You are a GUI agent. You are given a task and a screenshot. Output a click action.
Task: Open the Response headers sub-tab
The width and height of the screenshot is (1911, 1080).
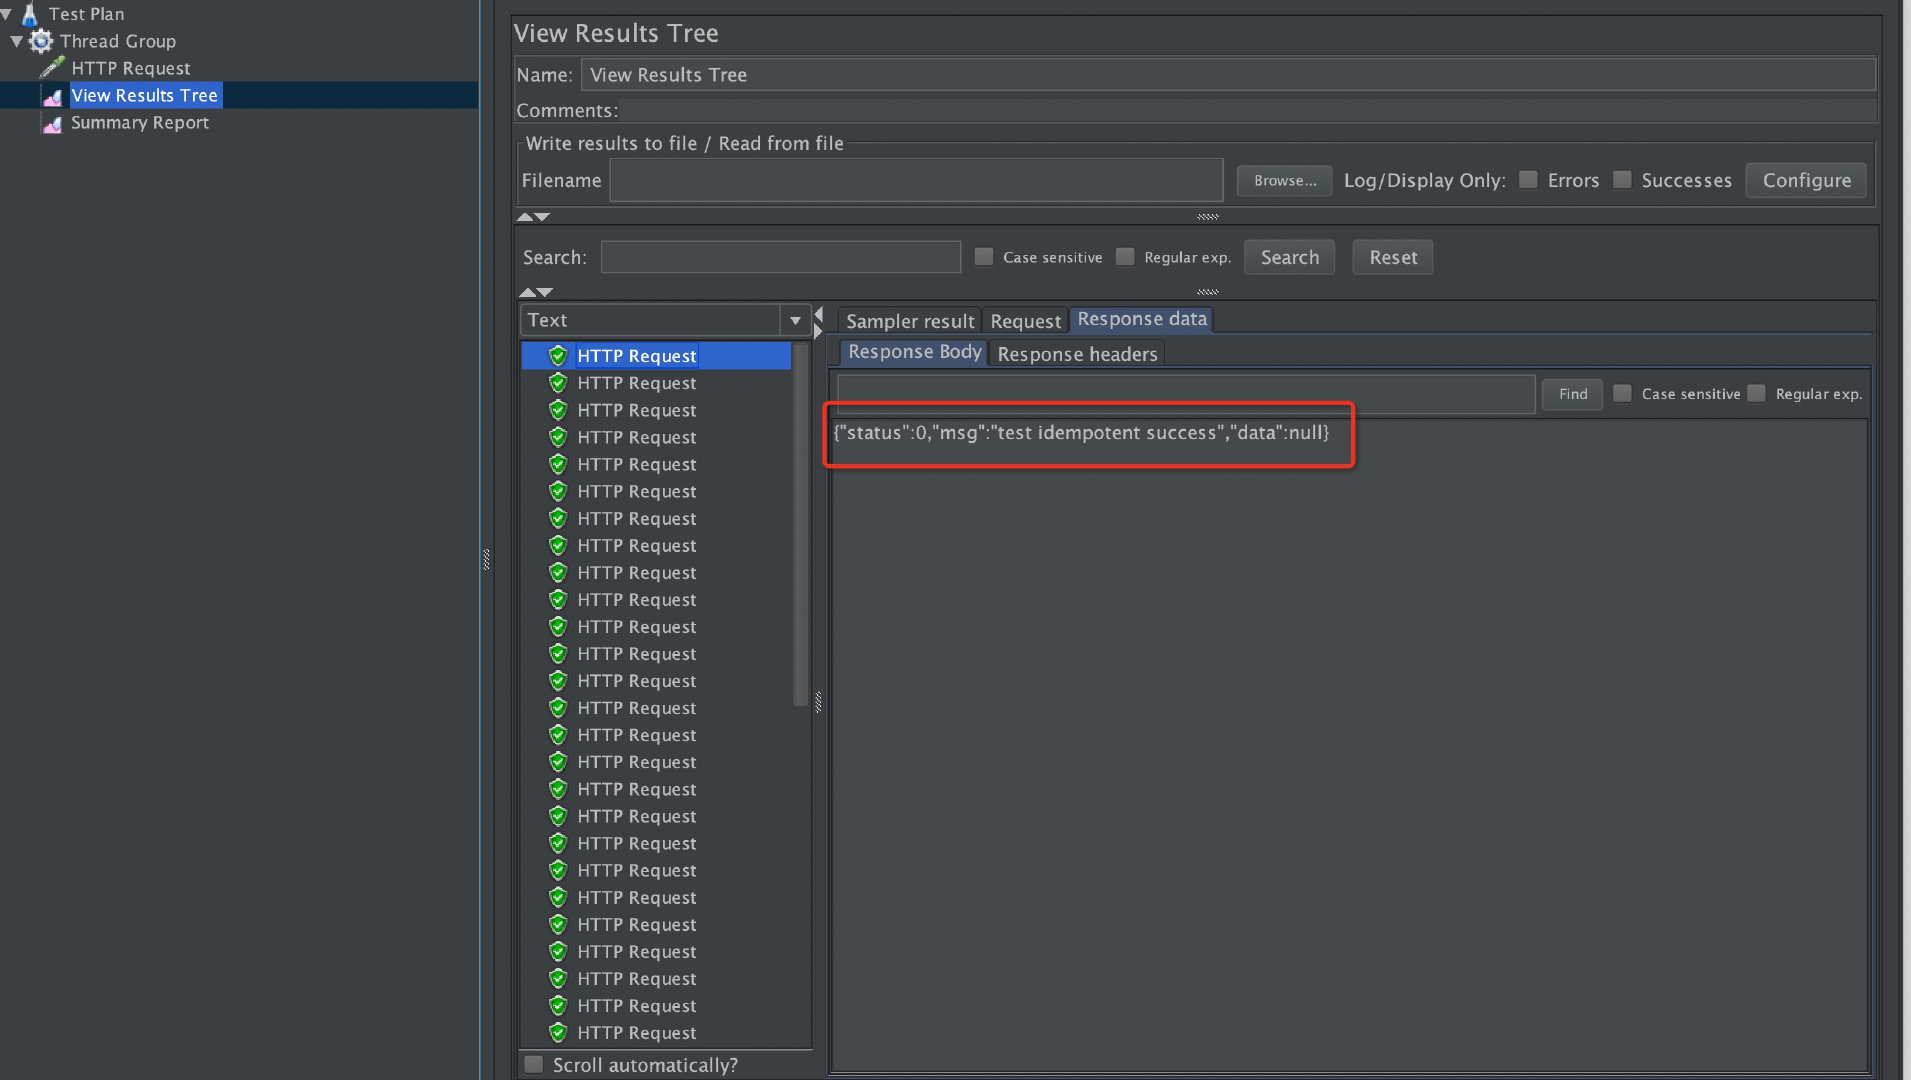pos(1077,354)
